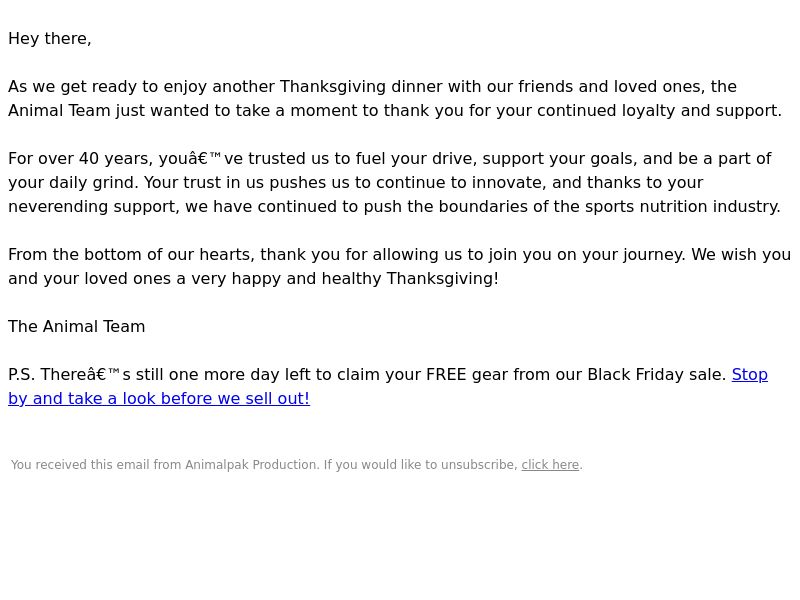This screenshot has width=800, height=600.
Task: Click the phrase 'continued loyalty and support'
Action: coord(658,111)
